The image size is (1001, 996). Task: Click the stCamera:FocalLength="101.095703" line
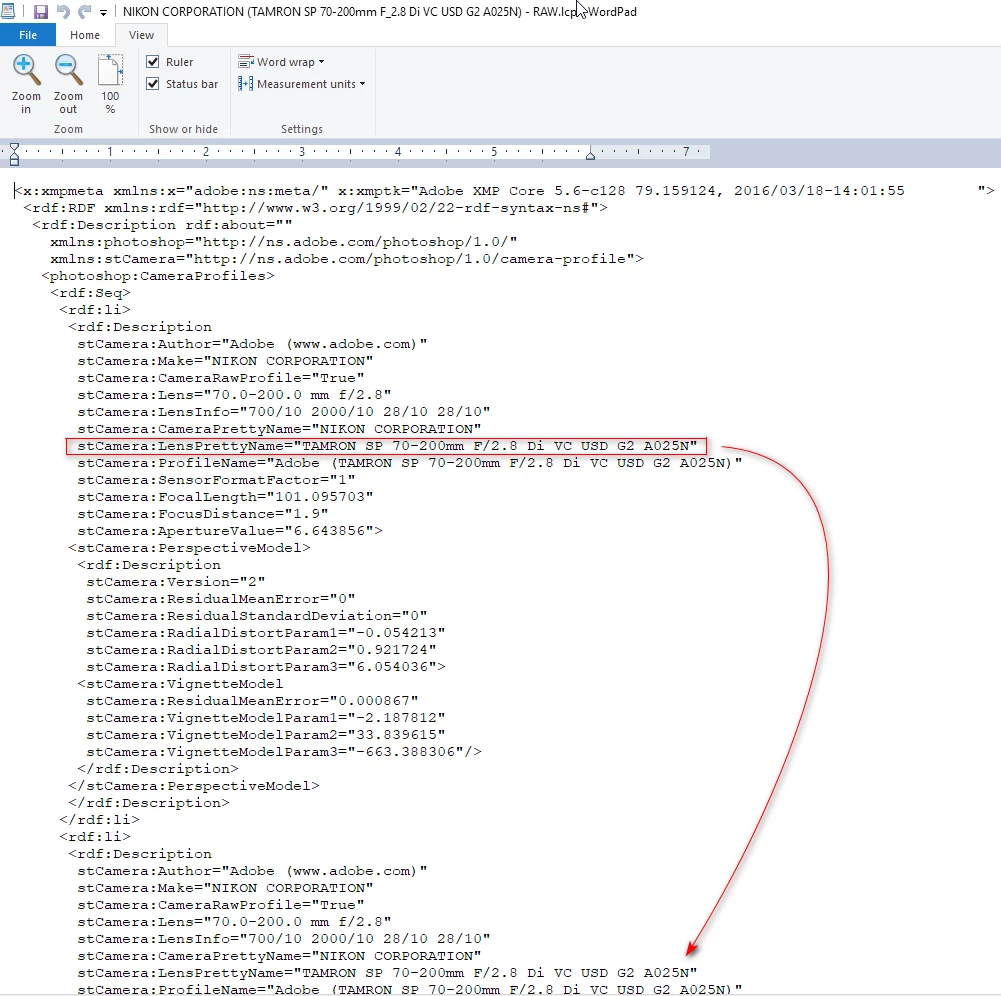coord(225,497)
